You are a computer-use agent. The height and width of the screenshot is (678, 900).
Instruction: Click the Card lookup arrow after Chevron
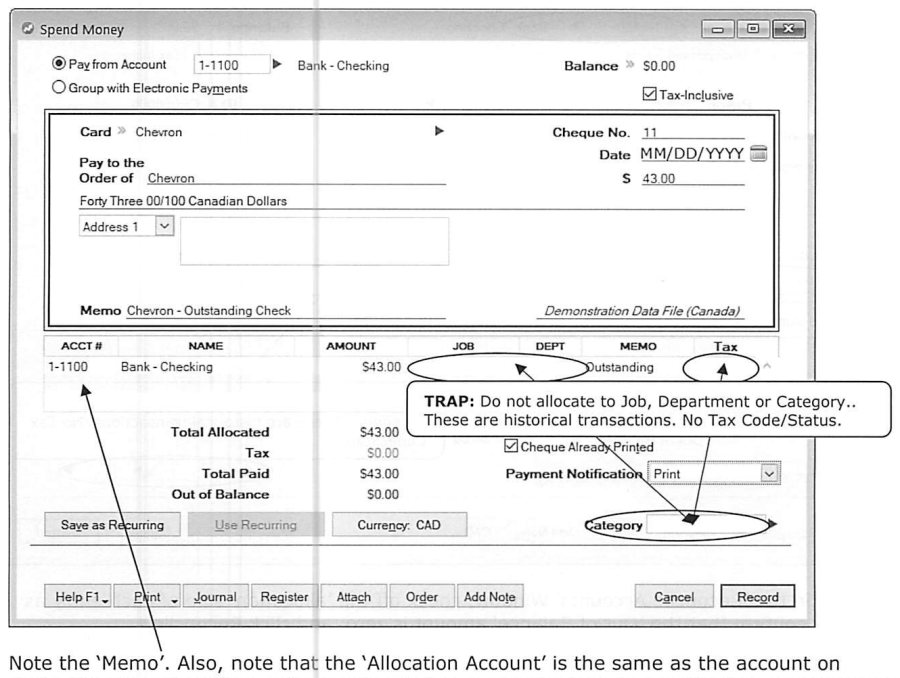pyautogui.click(x=439, y=131)
